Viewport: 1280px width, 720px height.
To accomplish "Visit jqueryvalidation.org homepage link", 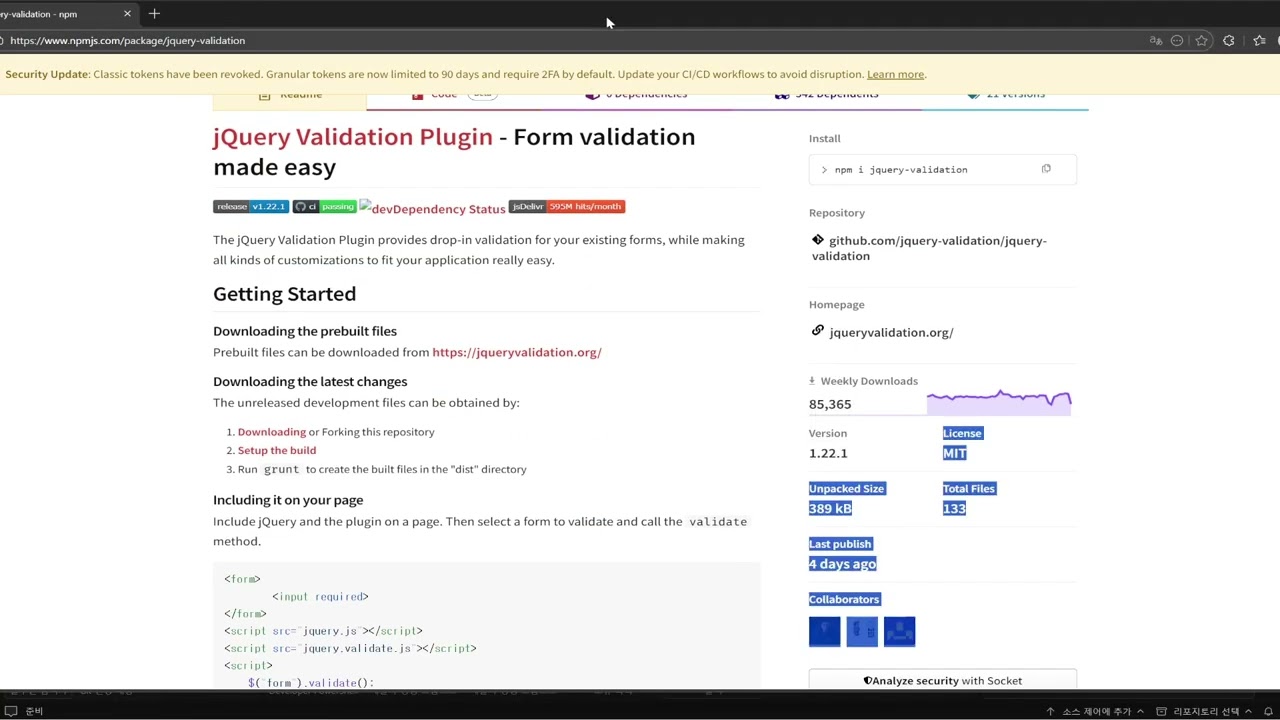I will [891, 332].
